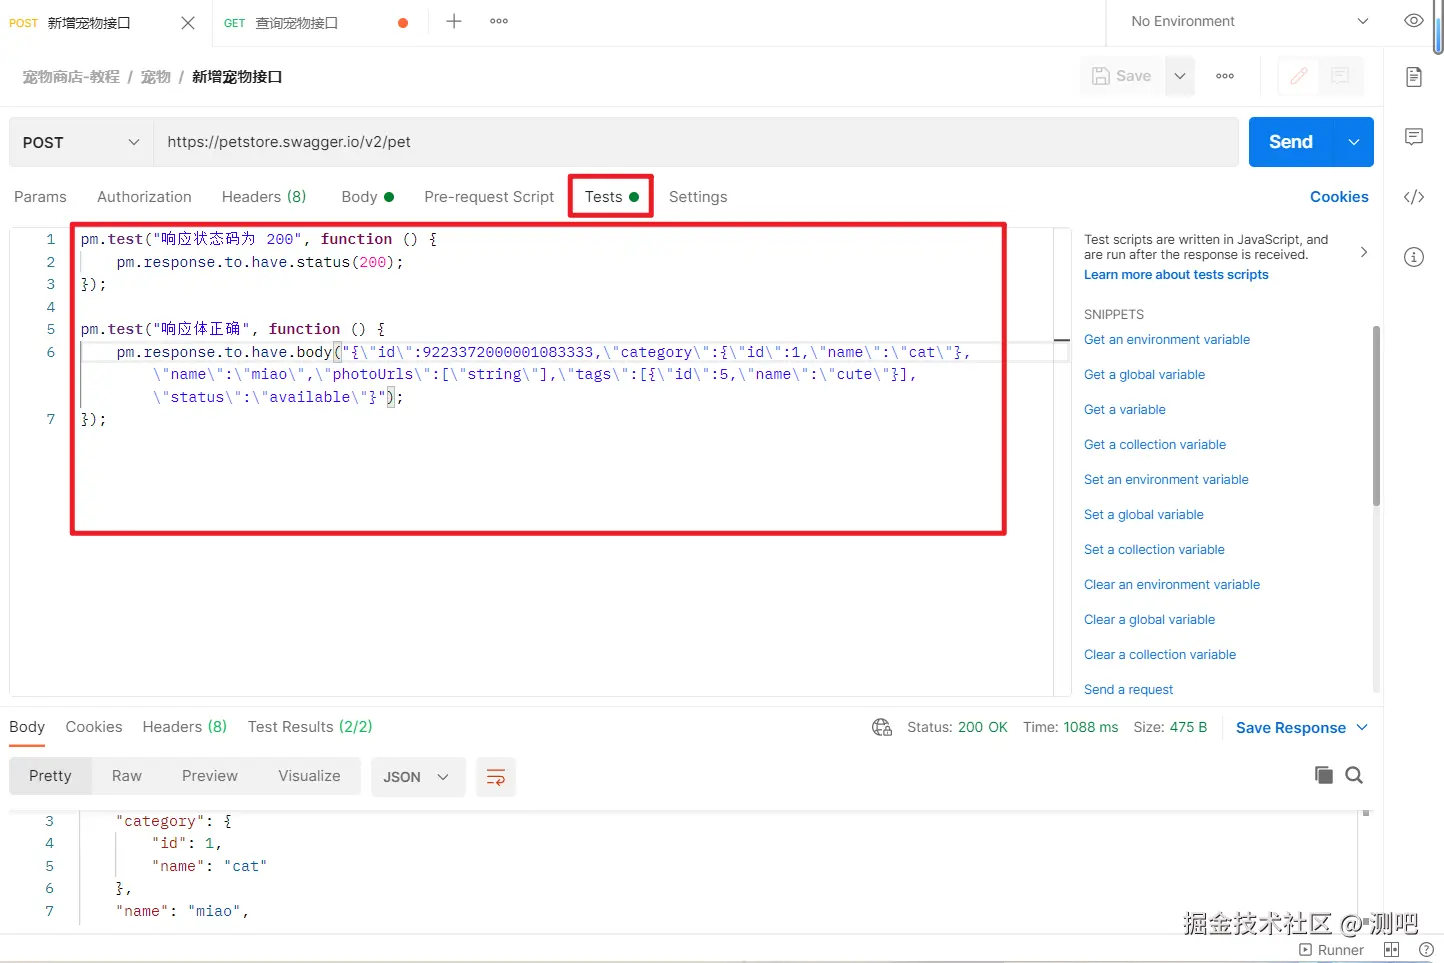
Task: Open the help icon in status bar
Action: click(x=1426, y=950)
